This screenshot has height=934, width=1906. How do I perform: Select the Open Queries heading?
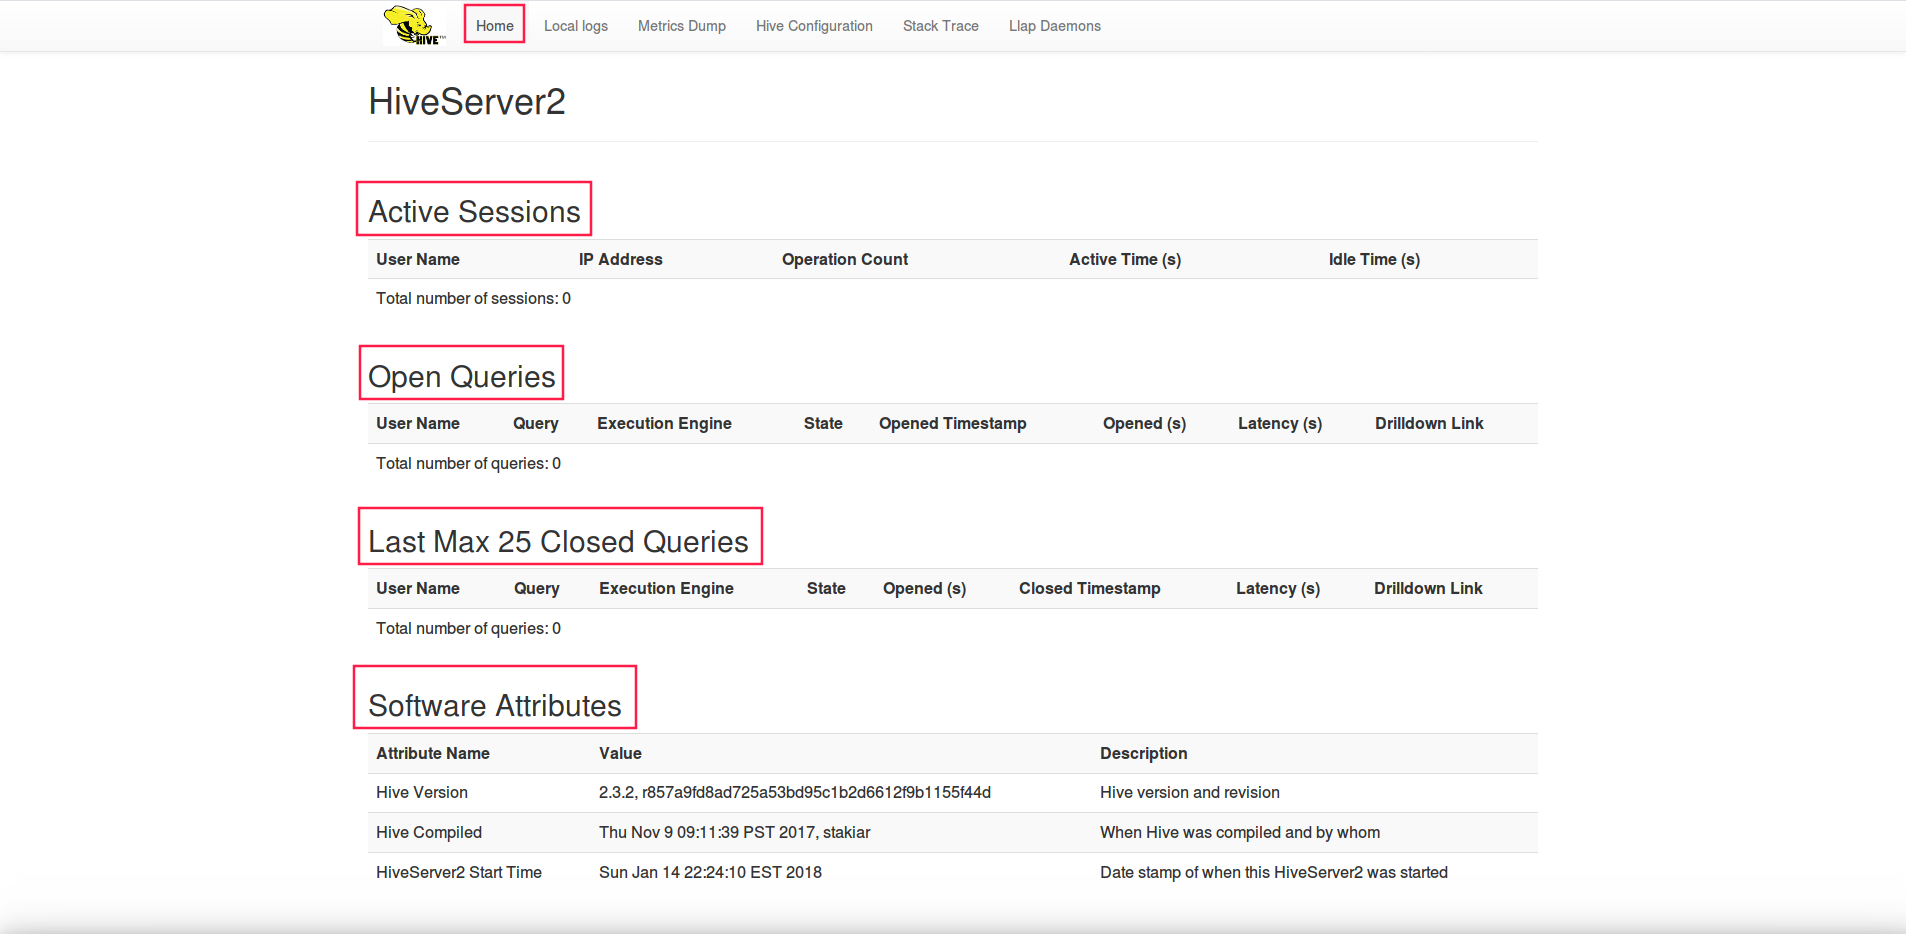462,376
